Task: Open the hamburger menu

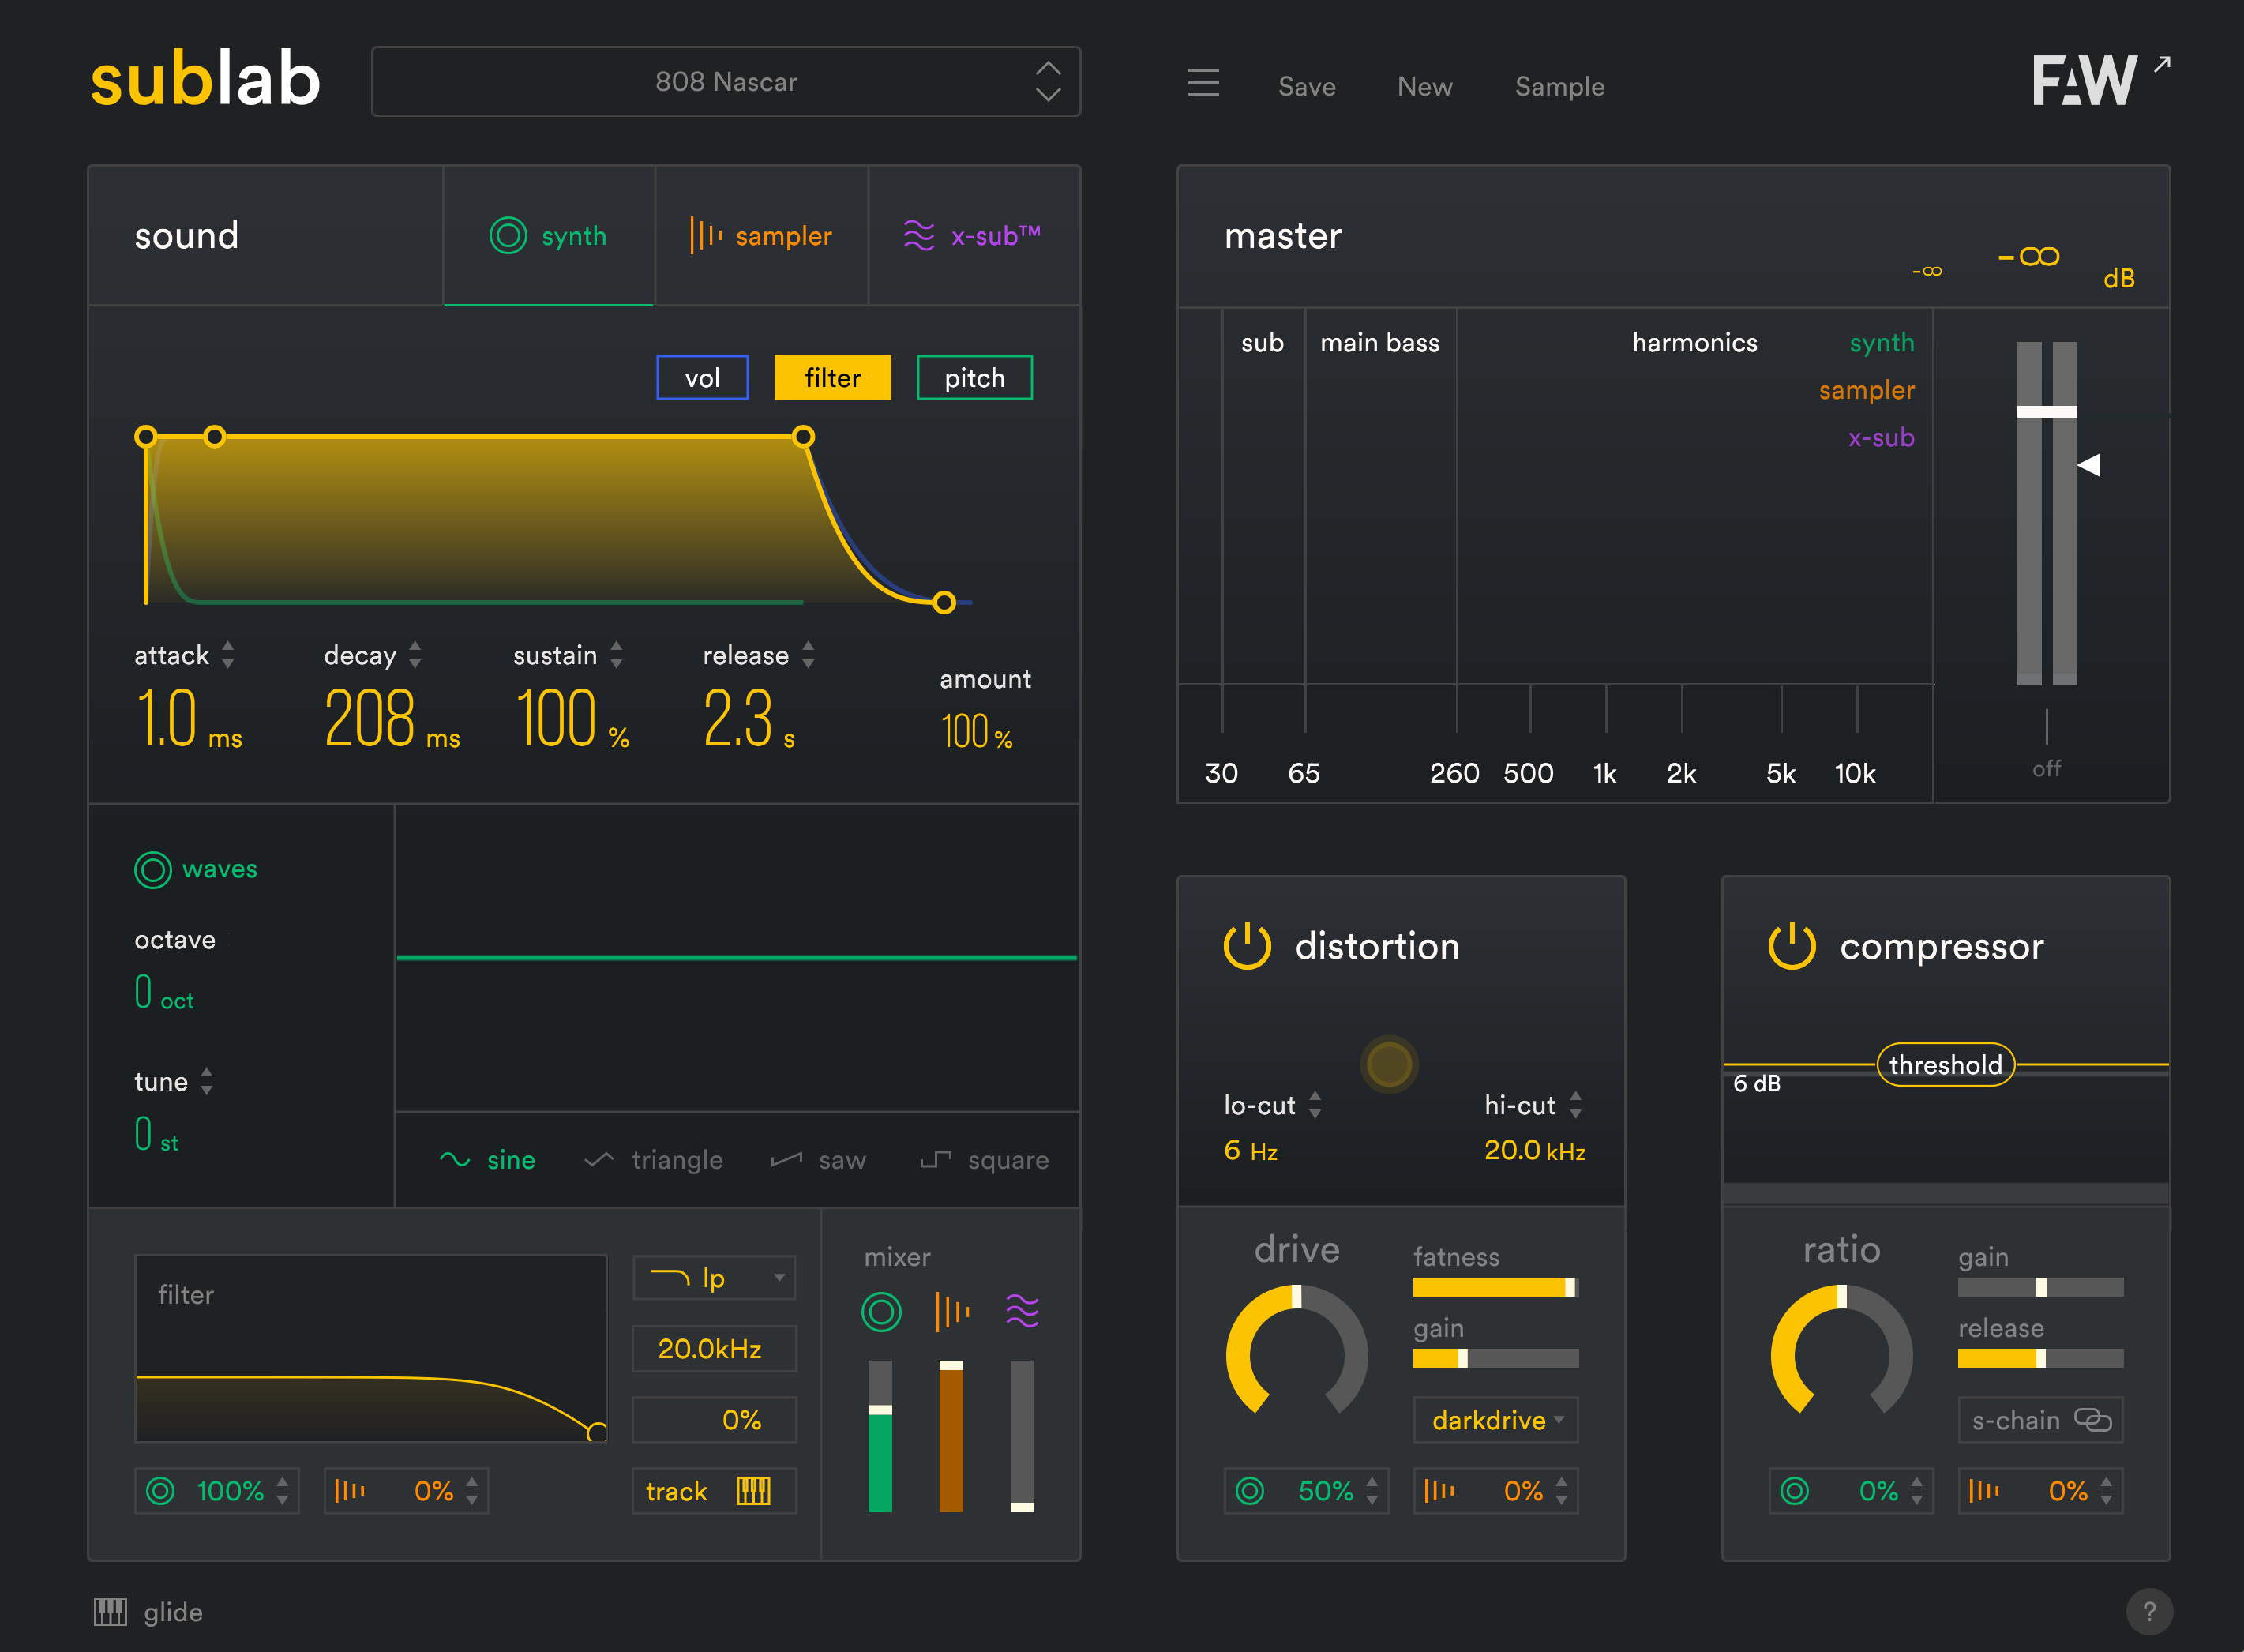Action: pos(1203,84)
